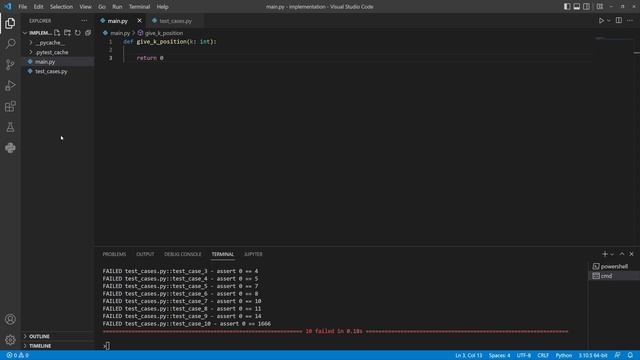Open the File menu
The width and height of the screenshot is (640, 360).
click(x=23, y=7)
